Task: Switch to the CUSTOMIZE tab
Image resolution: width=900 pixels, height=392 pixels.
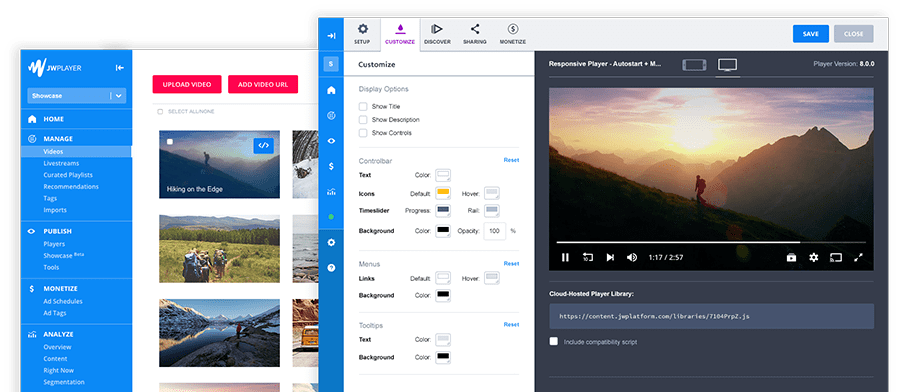Action: pyautogui.click(x=400, y=34)
